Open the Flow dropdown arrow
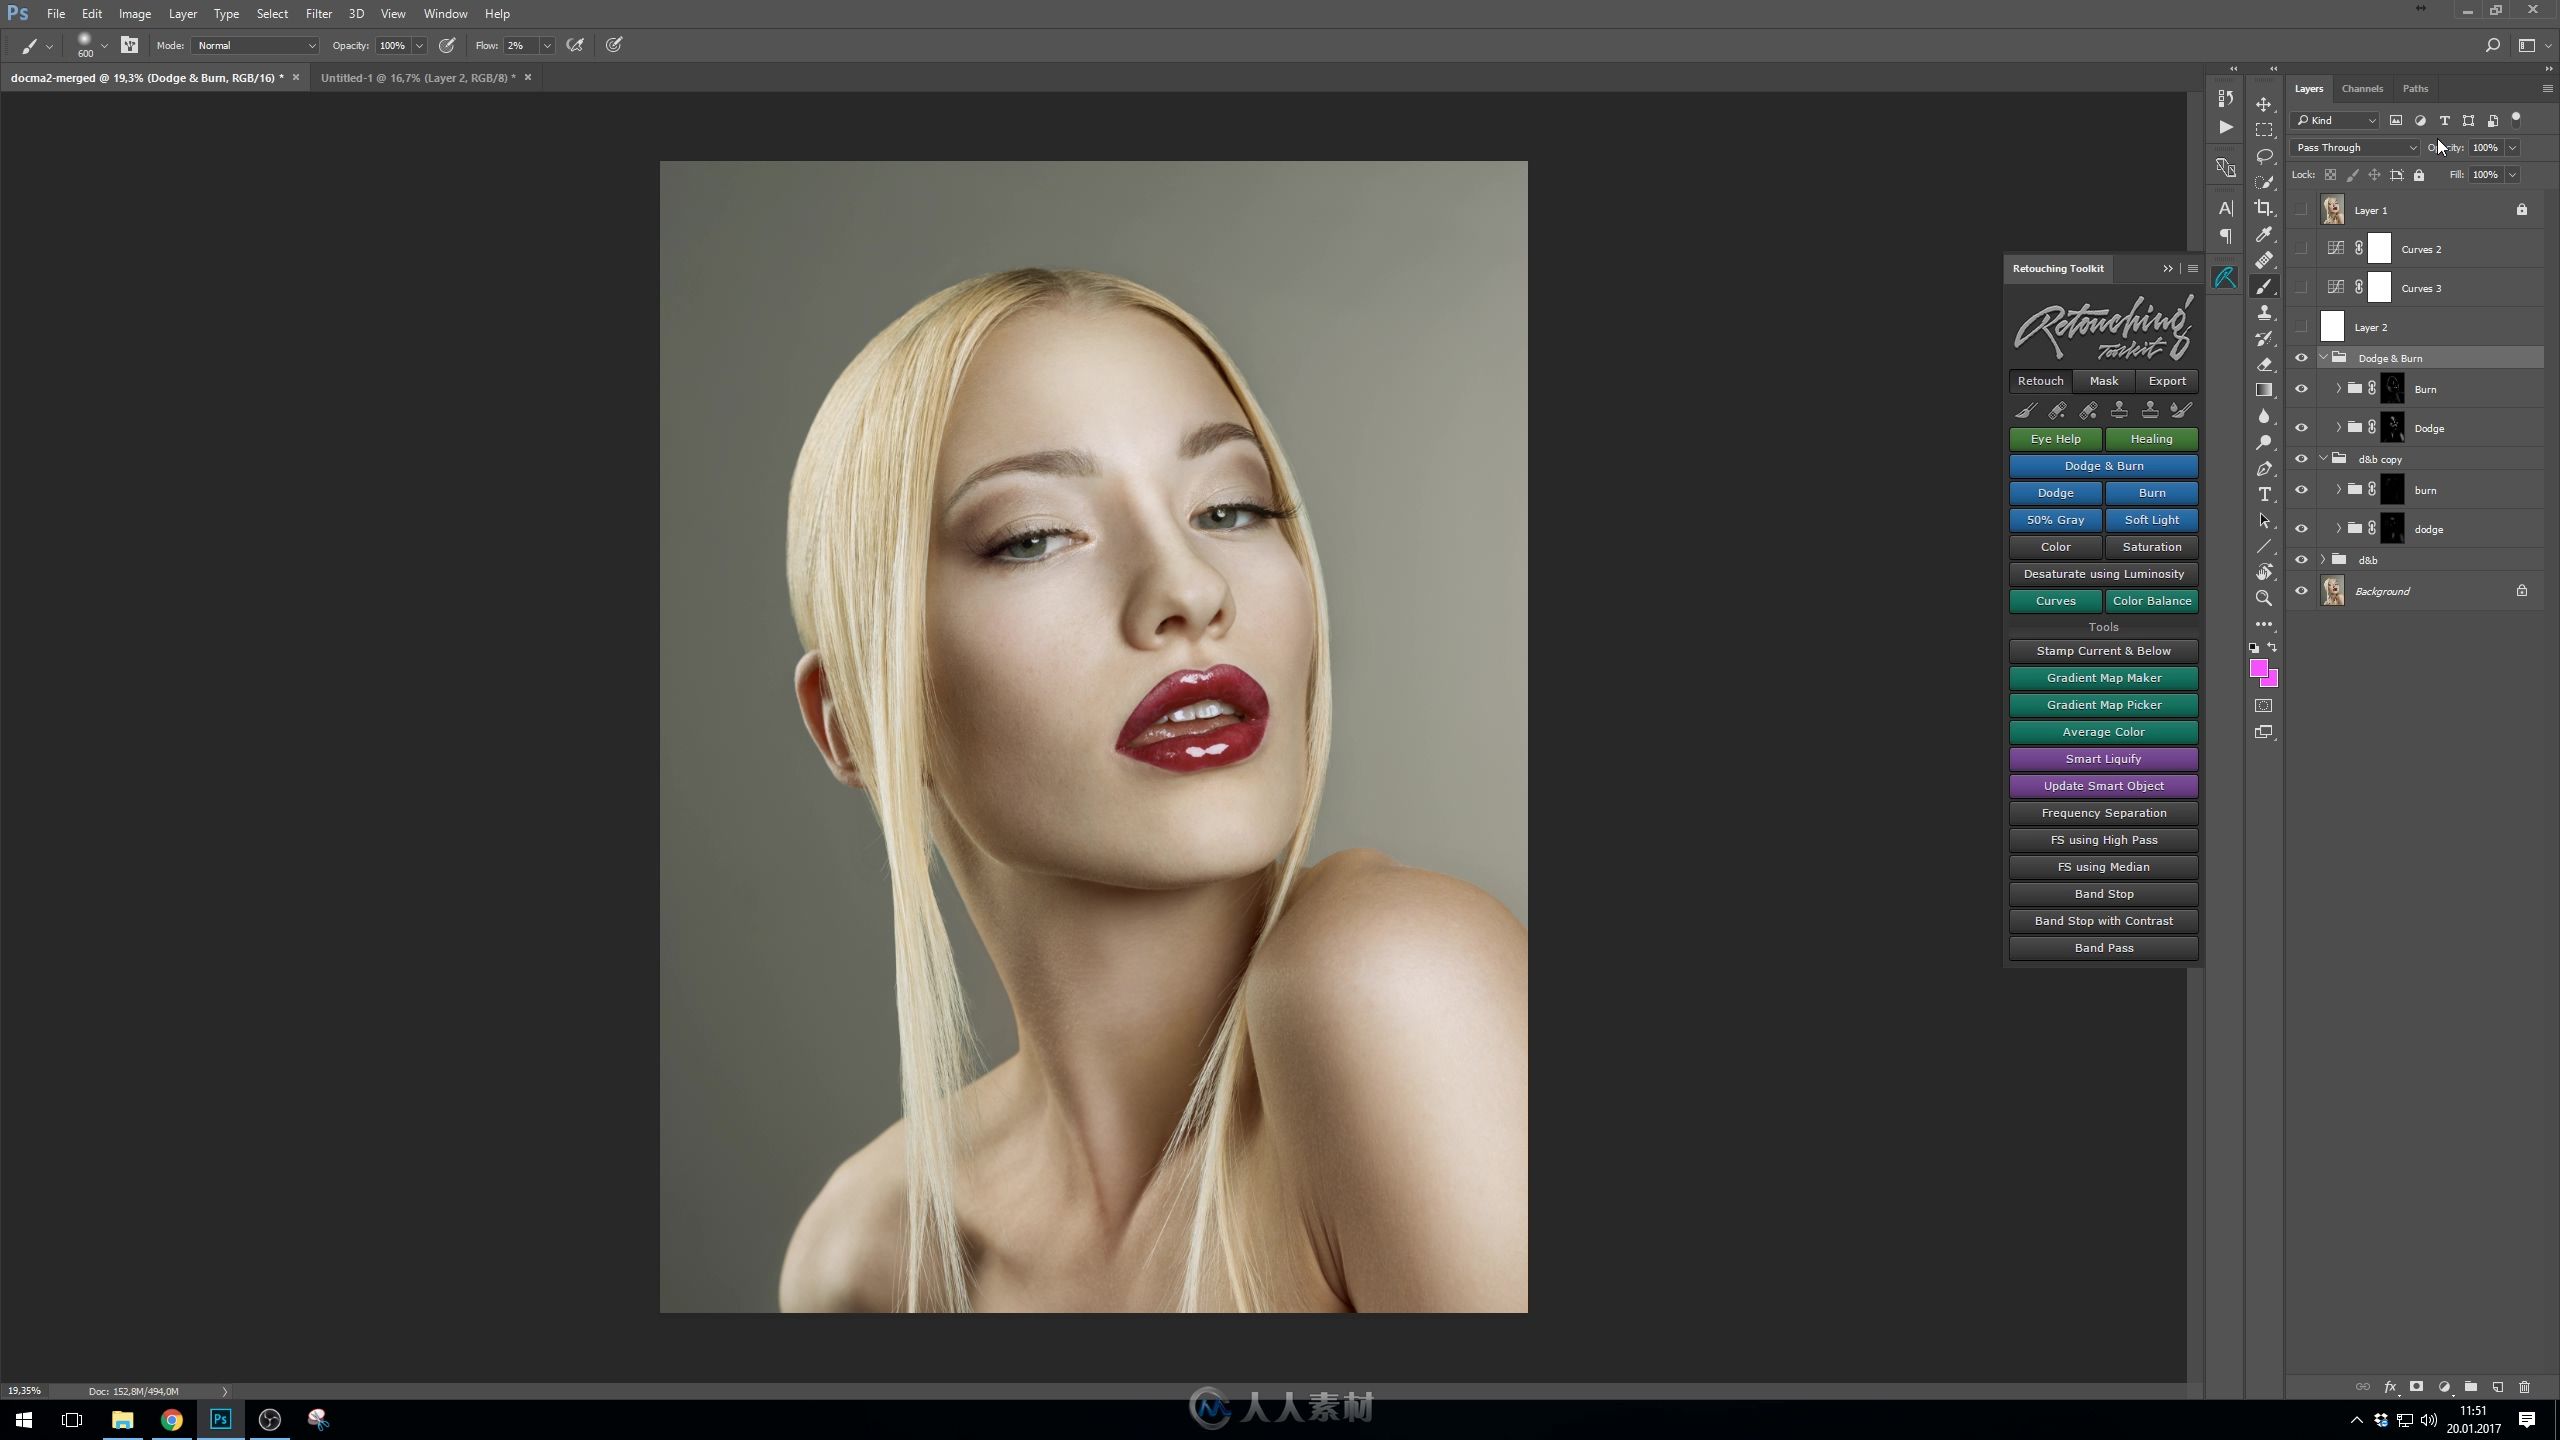The height and width of the screenshot is (1440, 2560). click(x=547, y=45)
